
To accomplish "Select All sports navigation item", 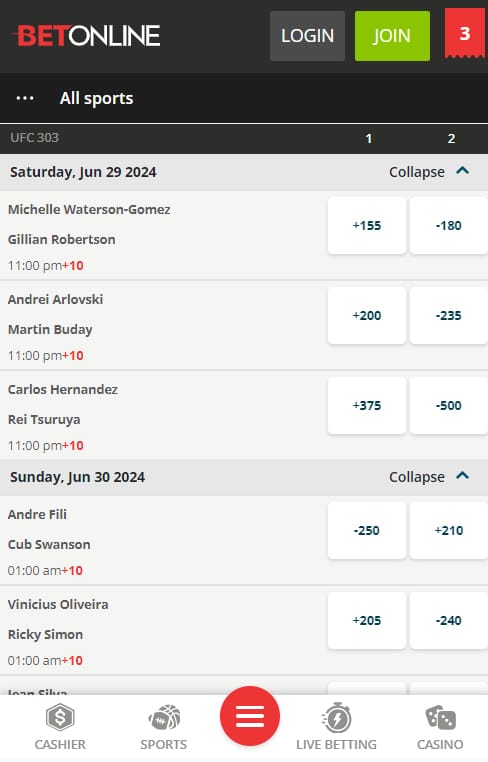I will [x=96, y=98].
